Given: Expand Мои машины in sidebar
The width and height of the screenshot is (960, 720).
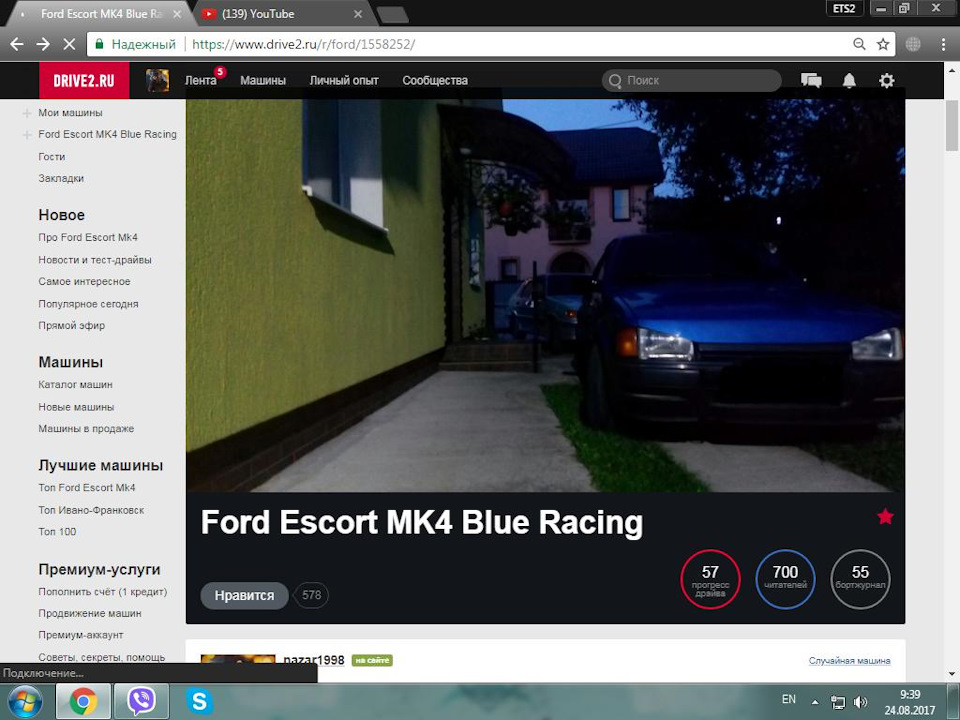Looking at the screenshot, I should pyautogui.click(x=27, y=113).
